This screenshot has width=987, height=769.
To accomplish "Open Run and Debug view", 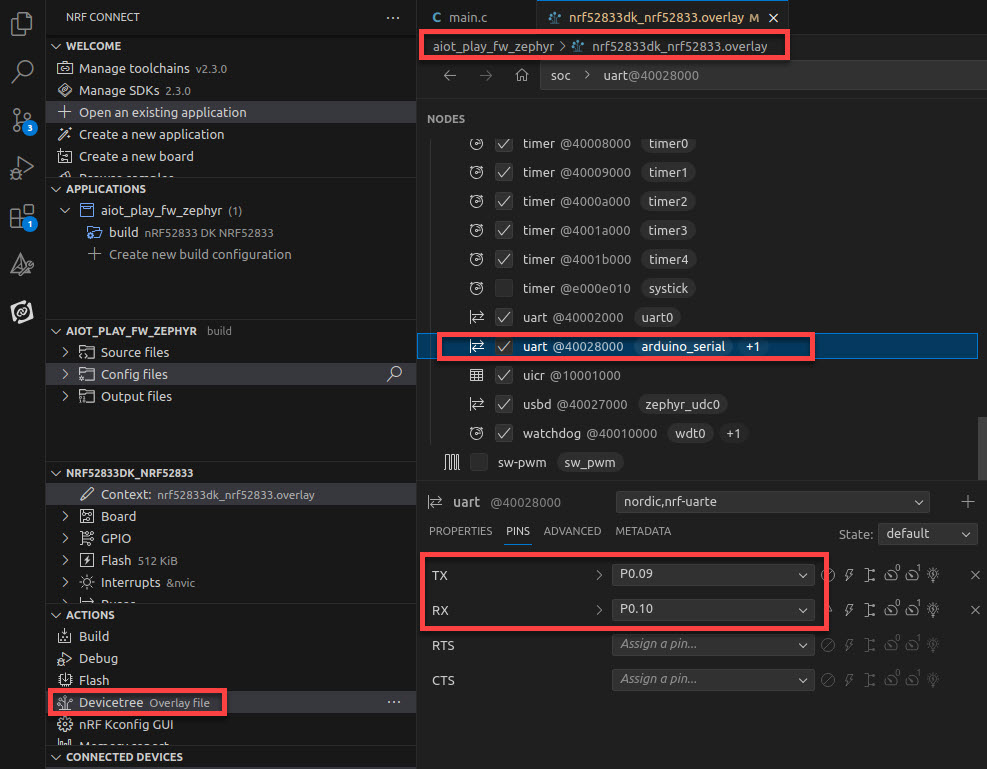I will [22, 168].
